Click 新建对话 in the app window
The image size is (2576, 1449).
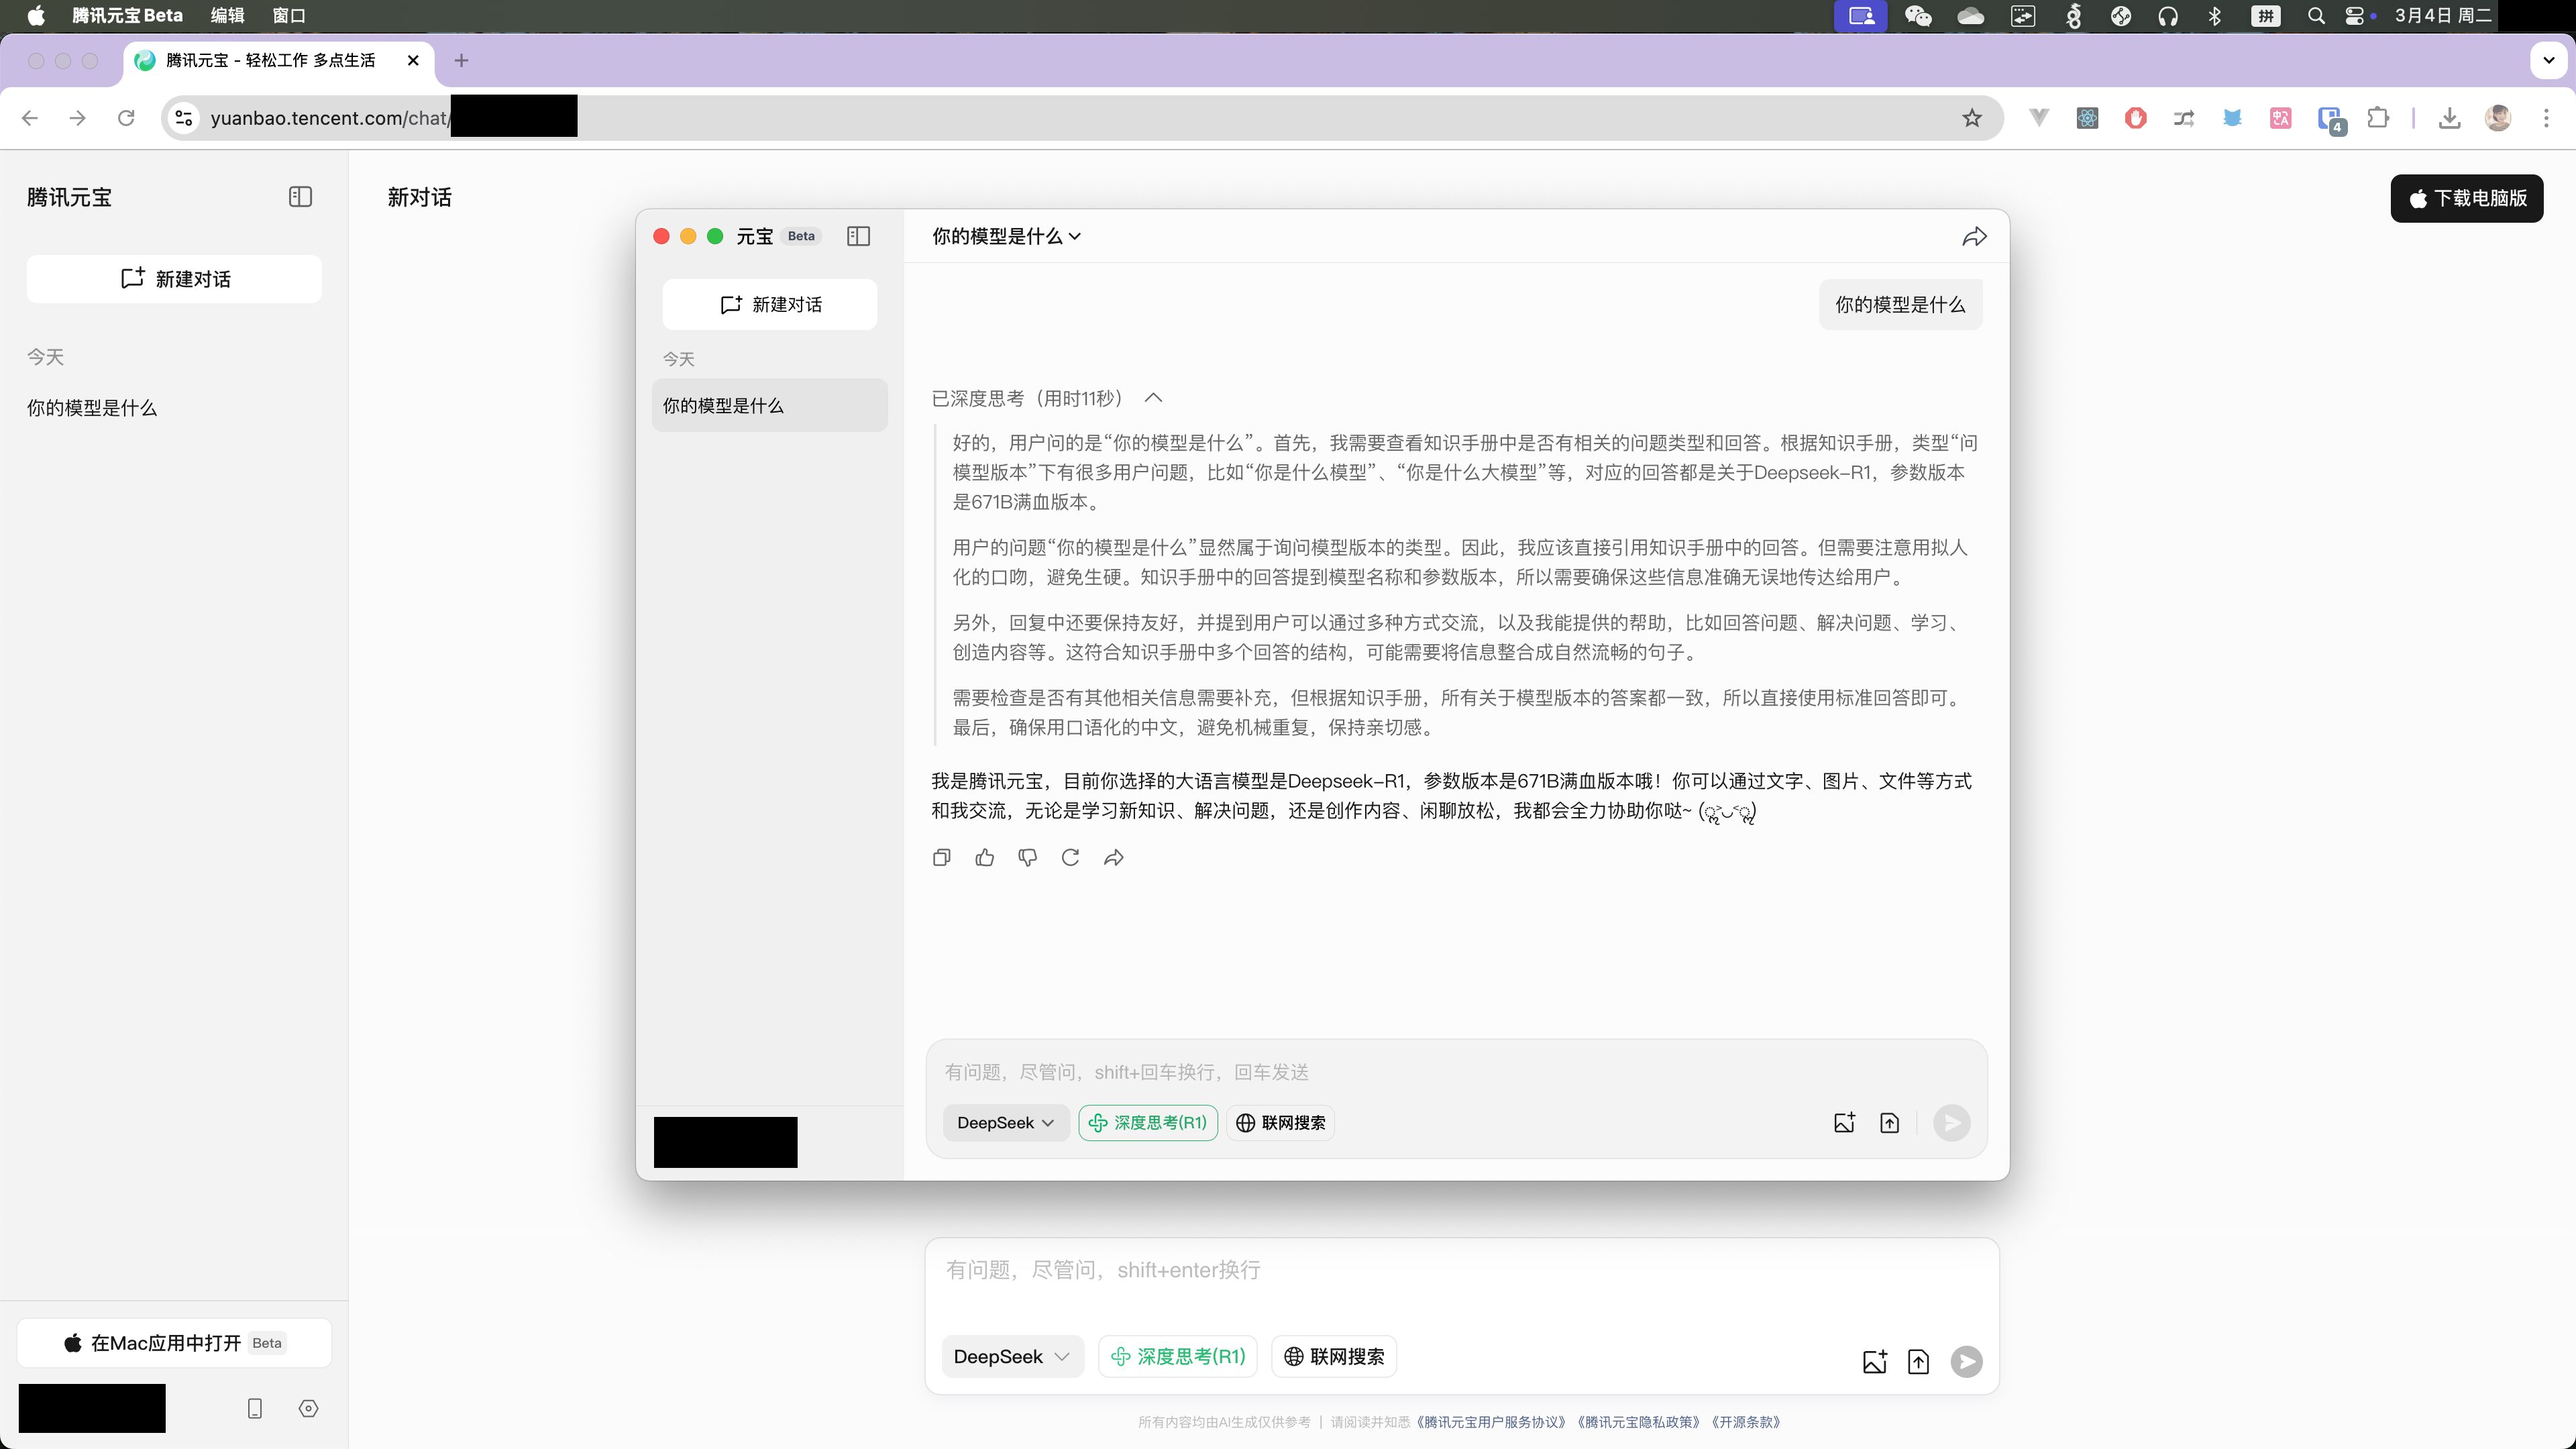coord(770,305)
